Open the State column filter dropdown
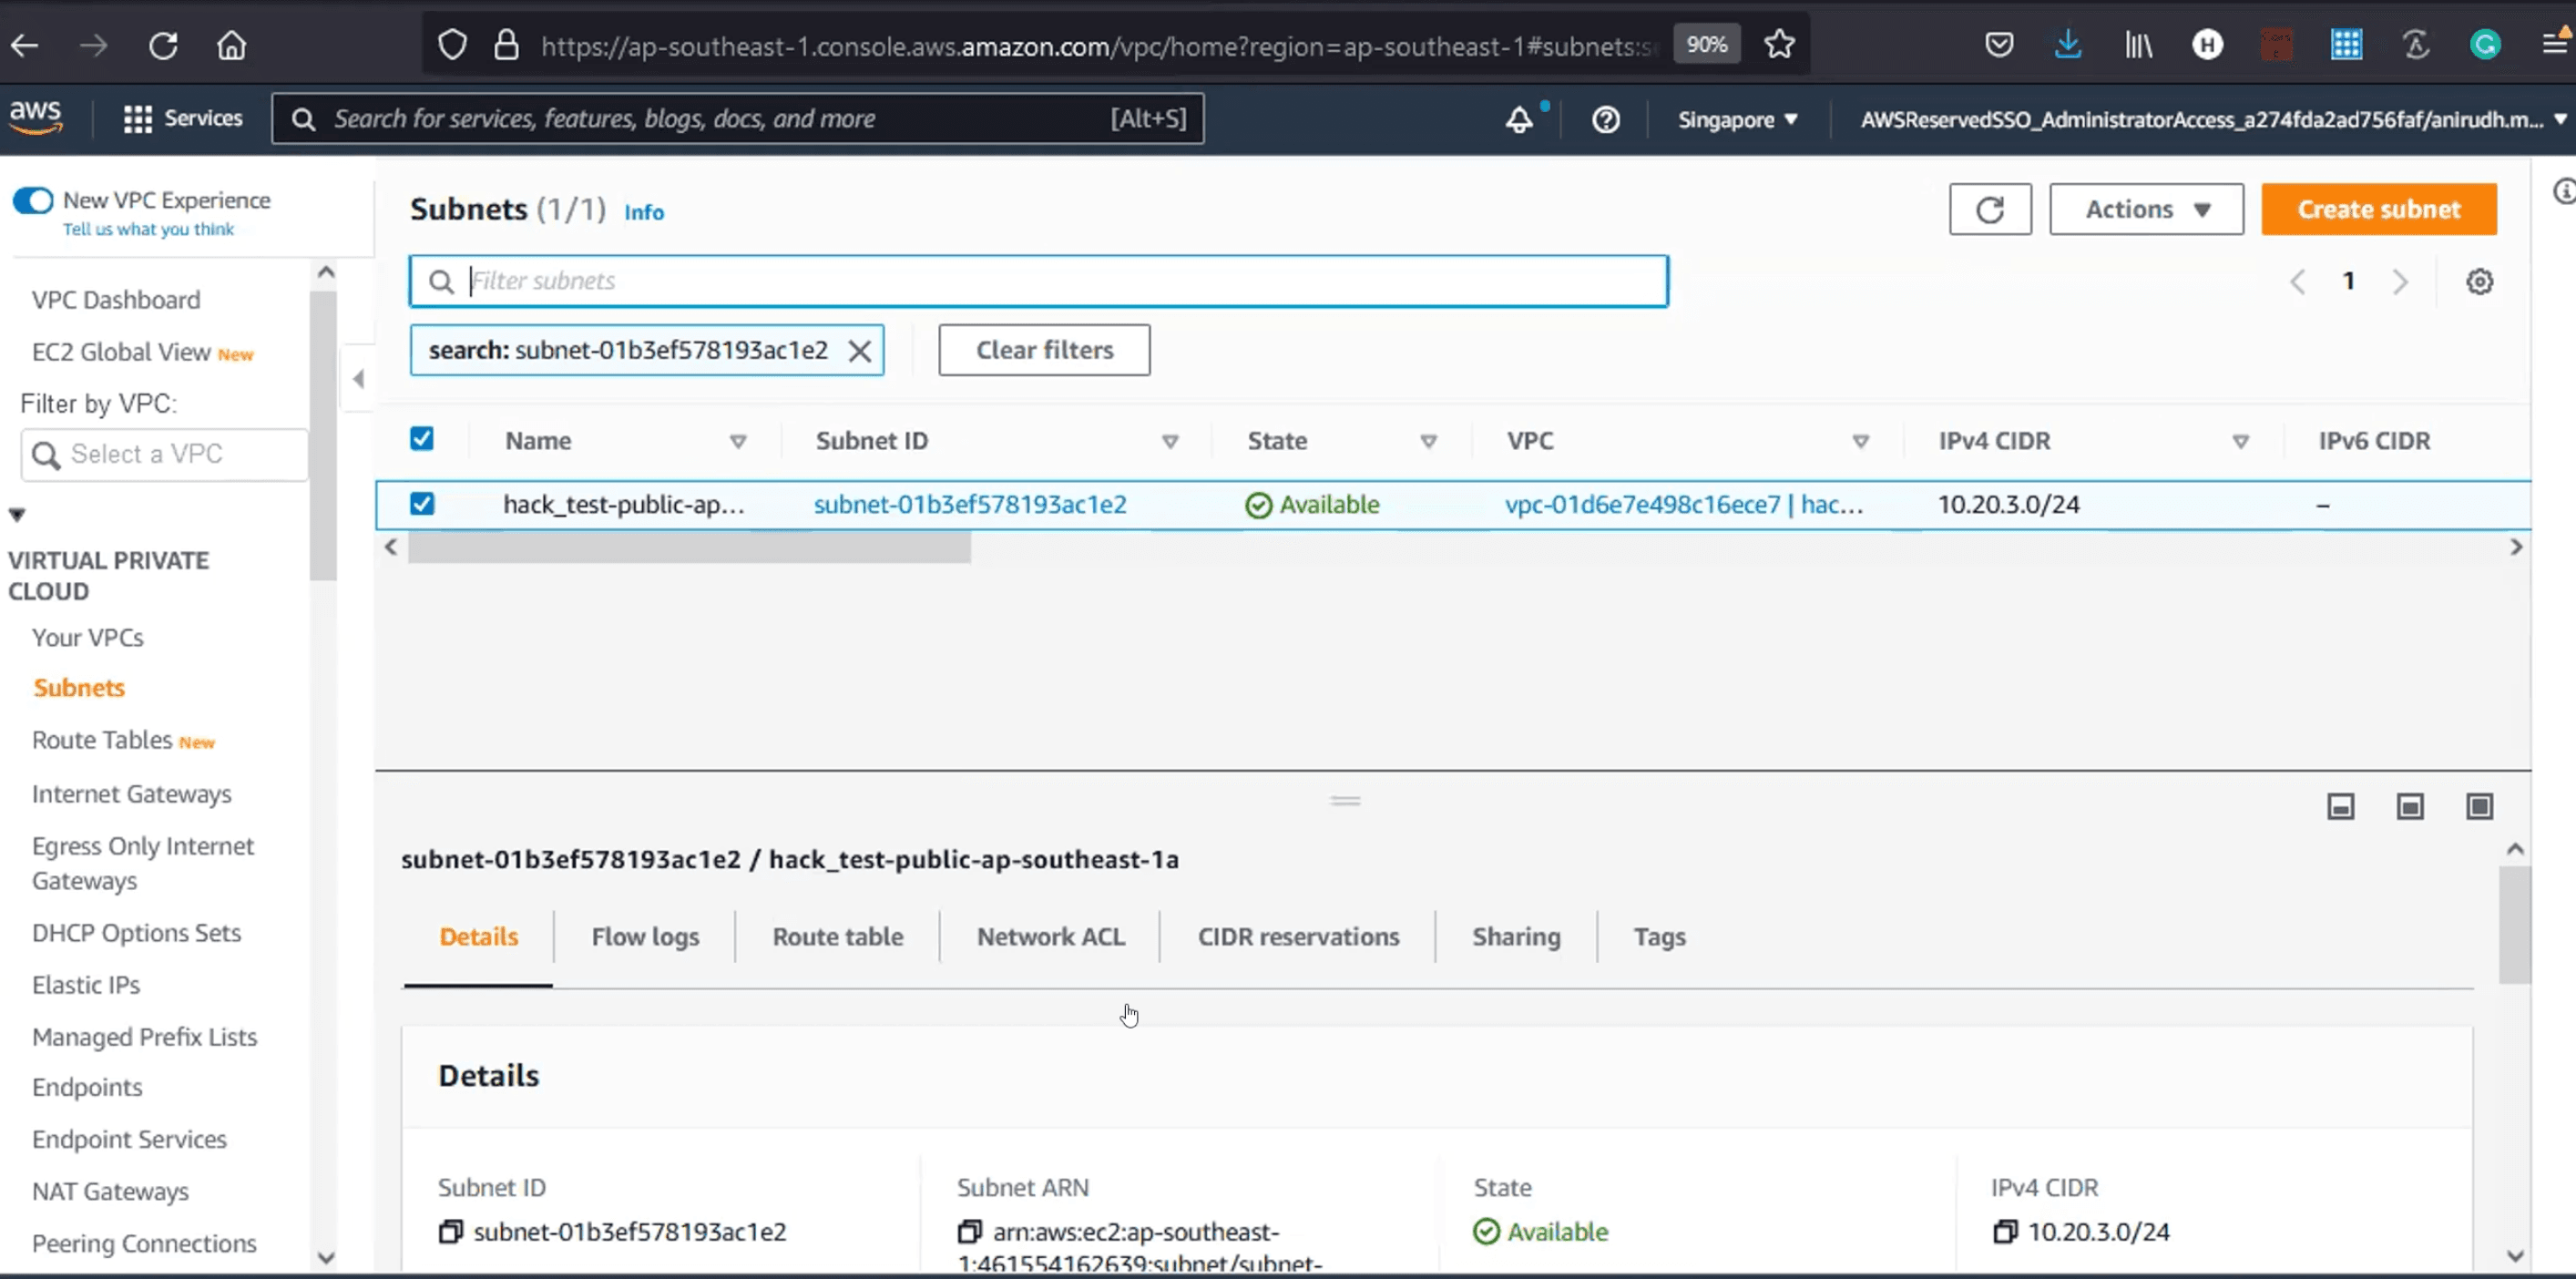 coord(1430,441)
